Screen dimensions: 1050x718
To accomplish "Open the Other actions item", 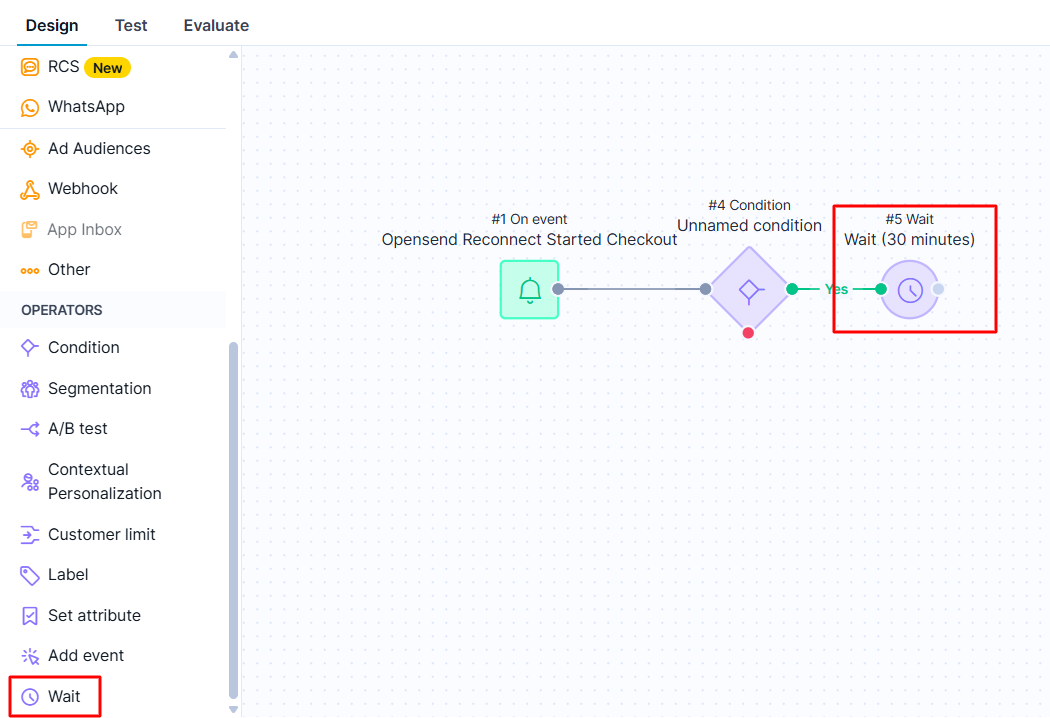I will [69, 270].
